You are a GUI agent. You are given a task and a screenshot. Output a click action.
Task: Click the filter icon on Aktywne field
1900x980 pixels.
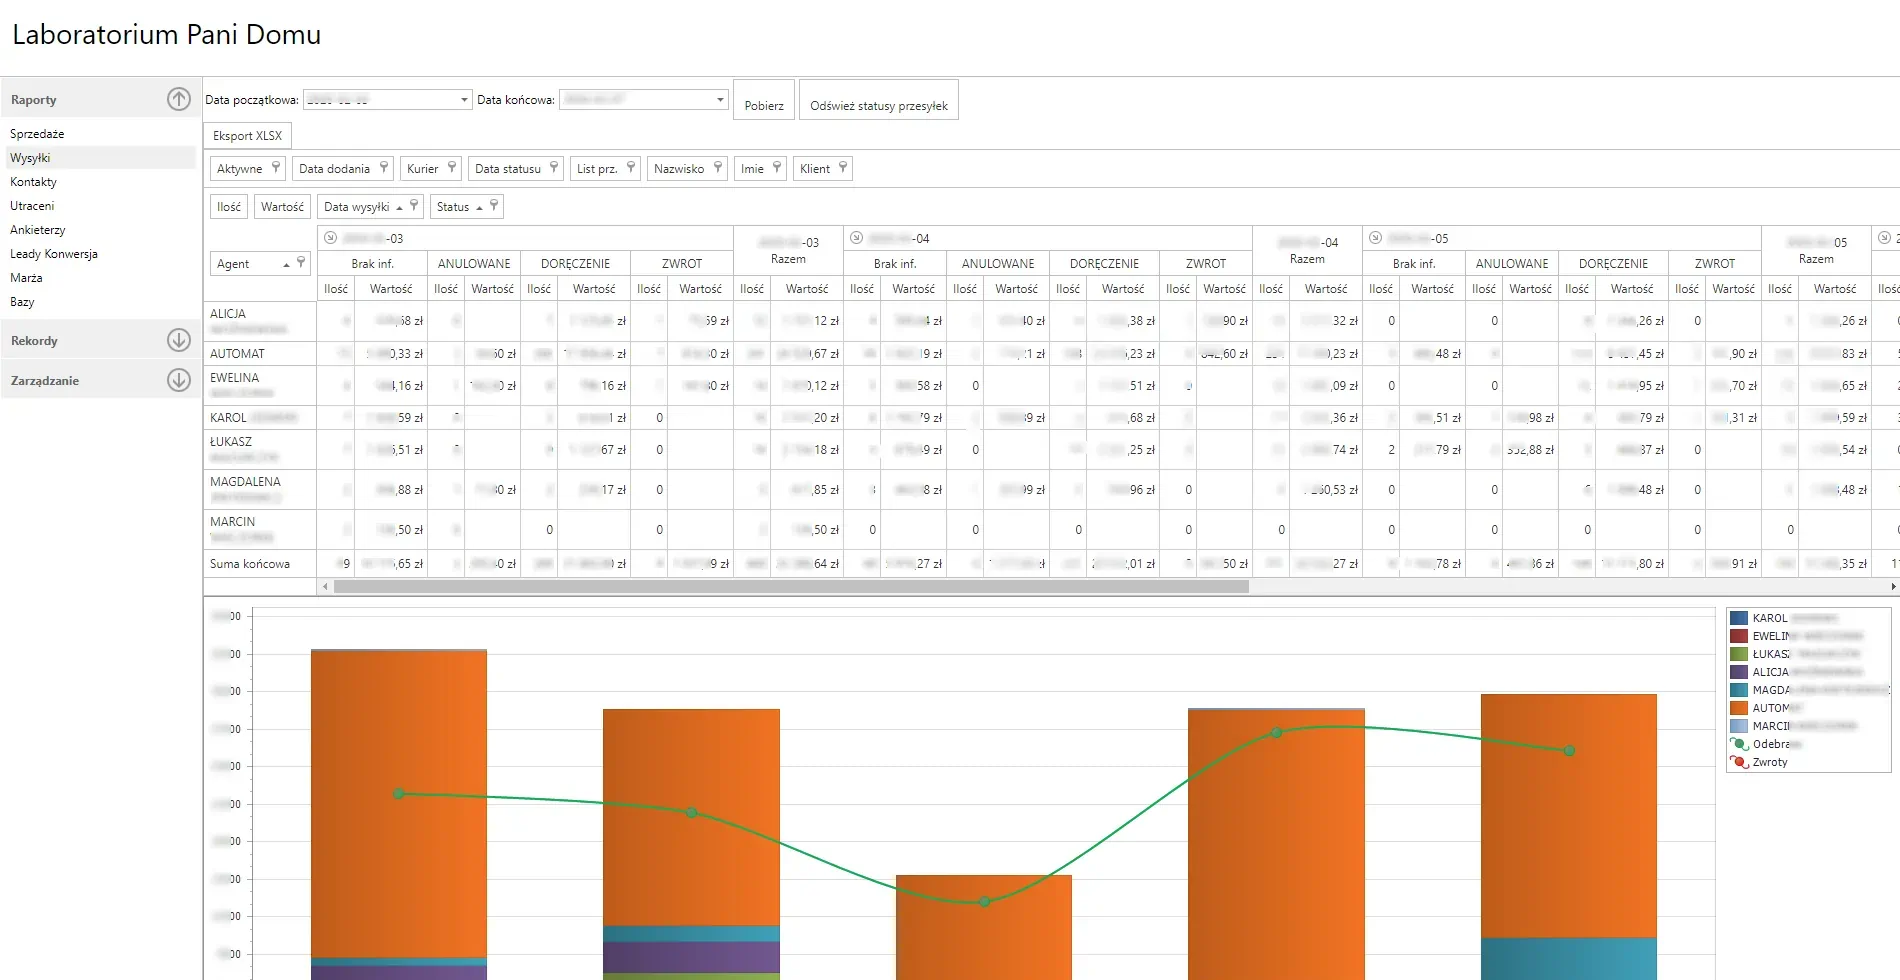[x=276, y=168]
